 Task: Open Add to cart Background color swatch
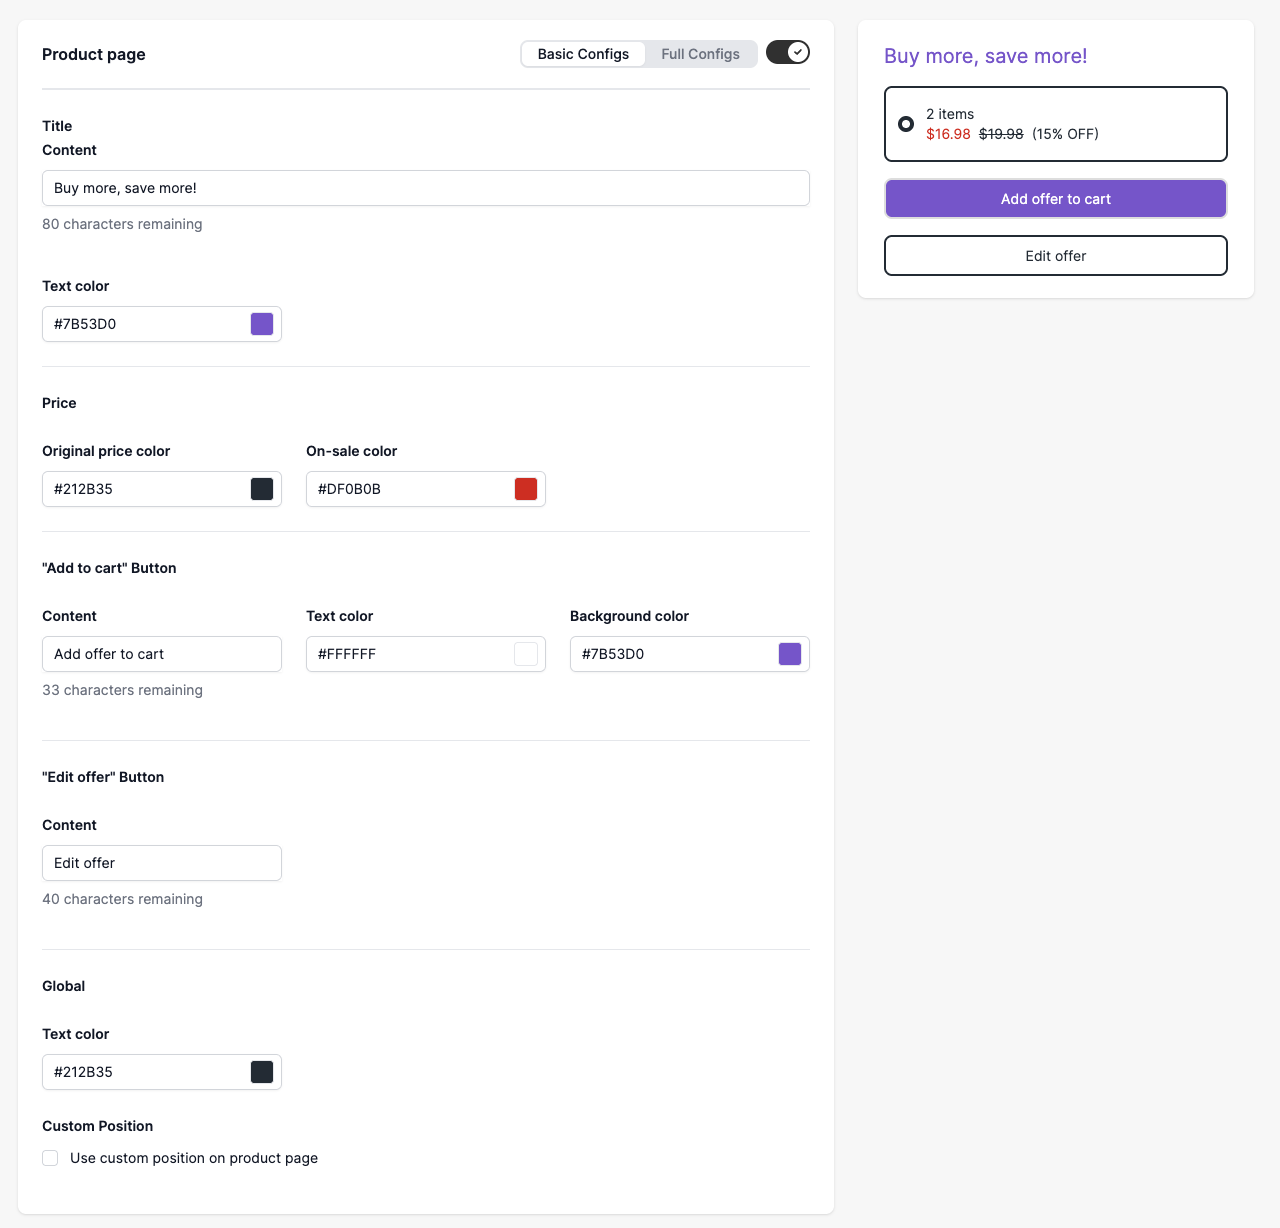click(x=790, y=654)
